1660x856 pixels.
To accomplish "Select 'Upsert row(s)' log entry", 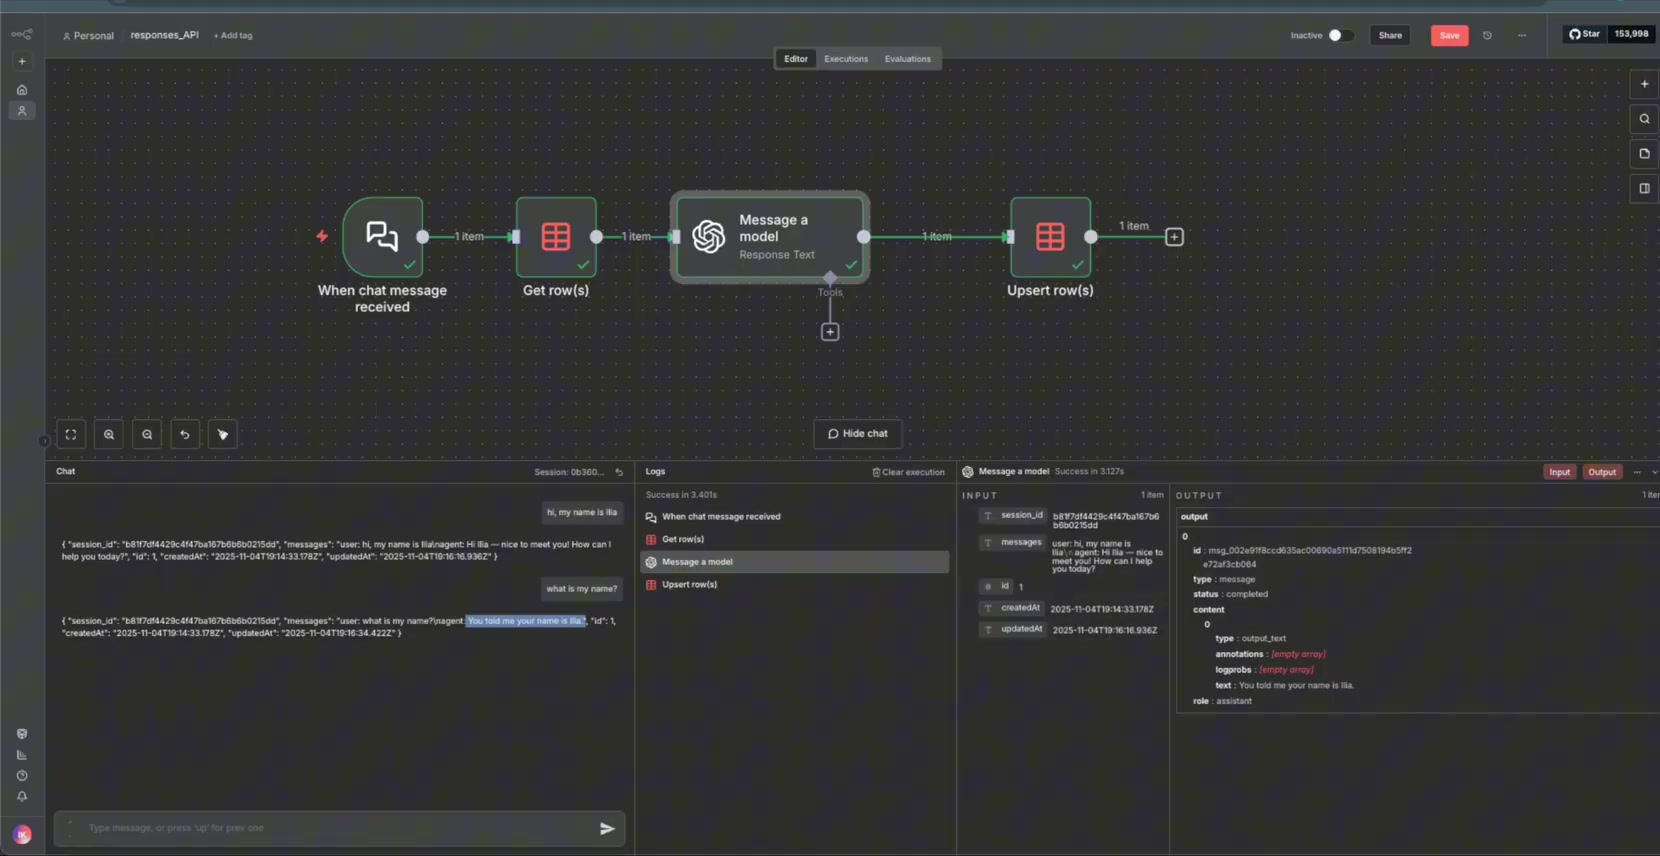I will tap(795, 584).
